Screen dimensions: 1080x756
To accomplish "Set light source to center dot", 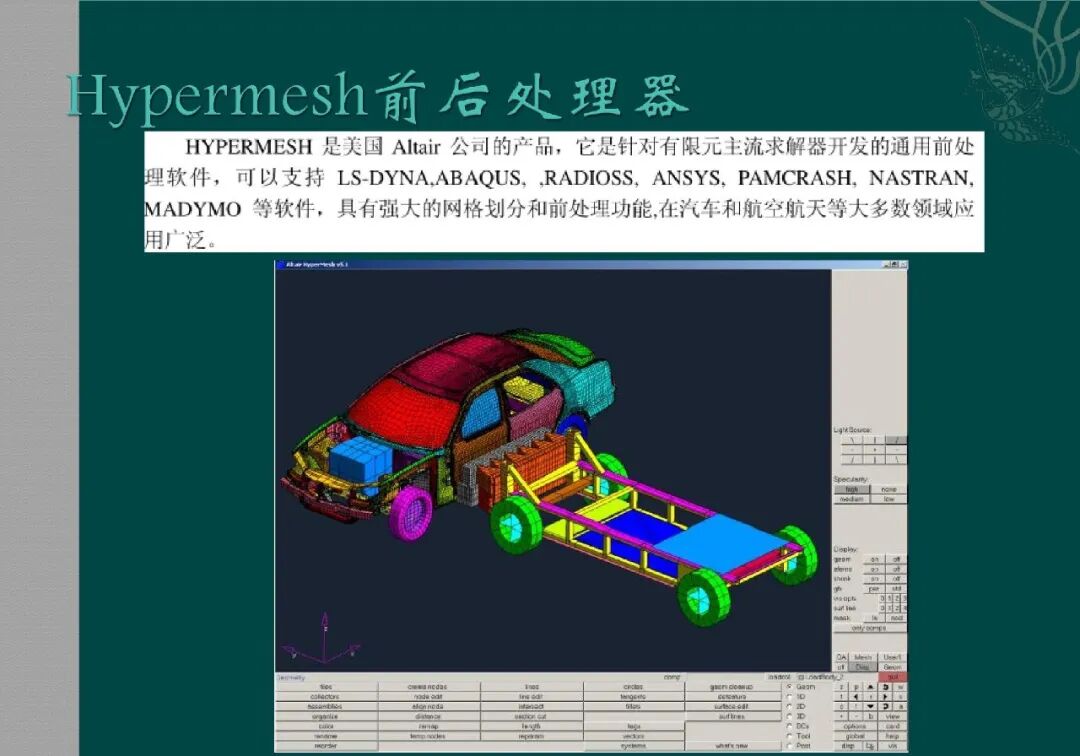I will coord(874,449).
